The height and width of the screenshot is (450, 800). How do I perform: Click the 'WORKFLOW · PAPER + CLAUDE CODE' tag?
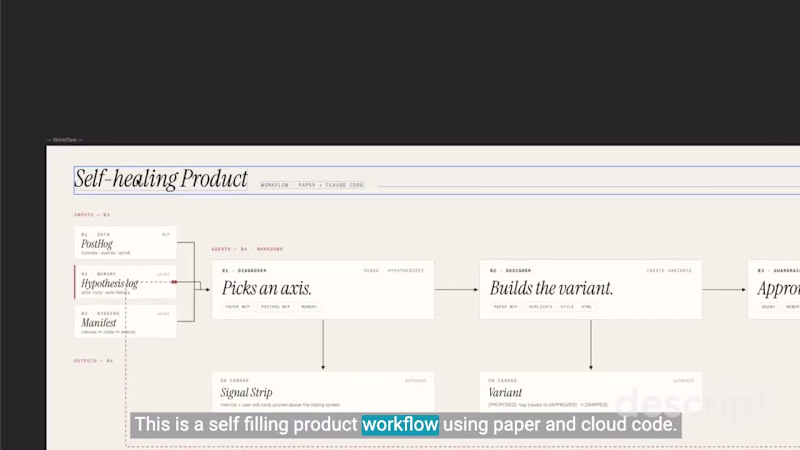tap(312, 185)
